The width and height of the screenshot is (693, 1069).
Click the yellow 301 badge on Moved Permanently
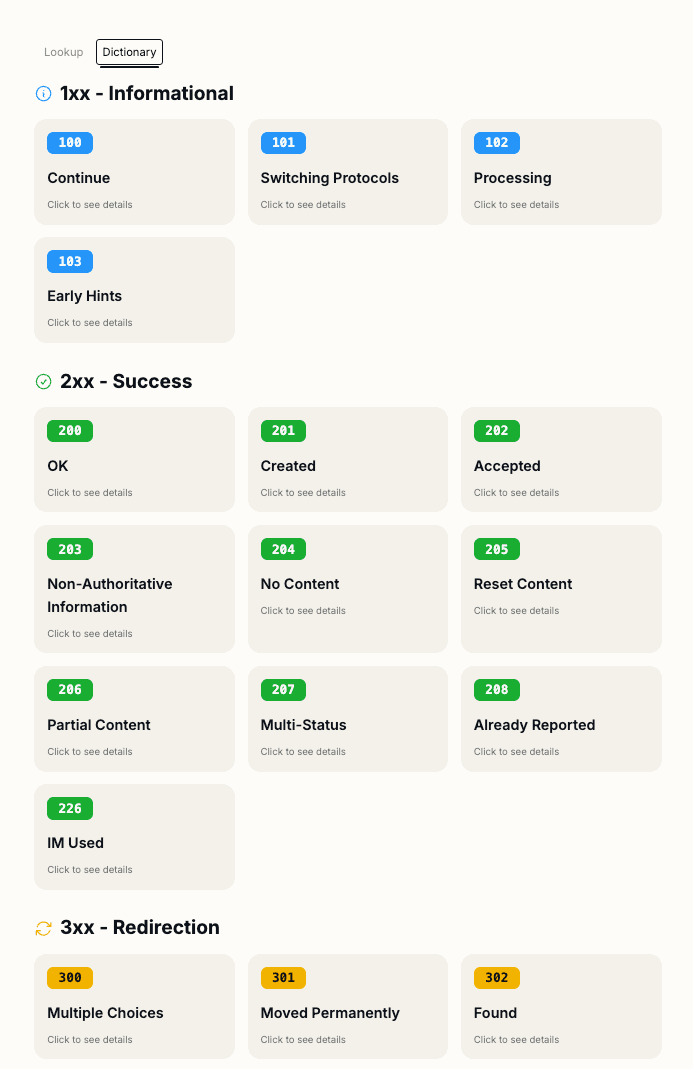(x=283, y=977)
